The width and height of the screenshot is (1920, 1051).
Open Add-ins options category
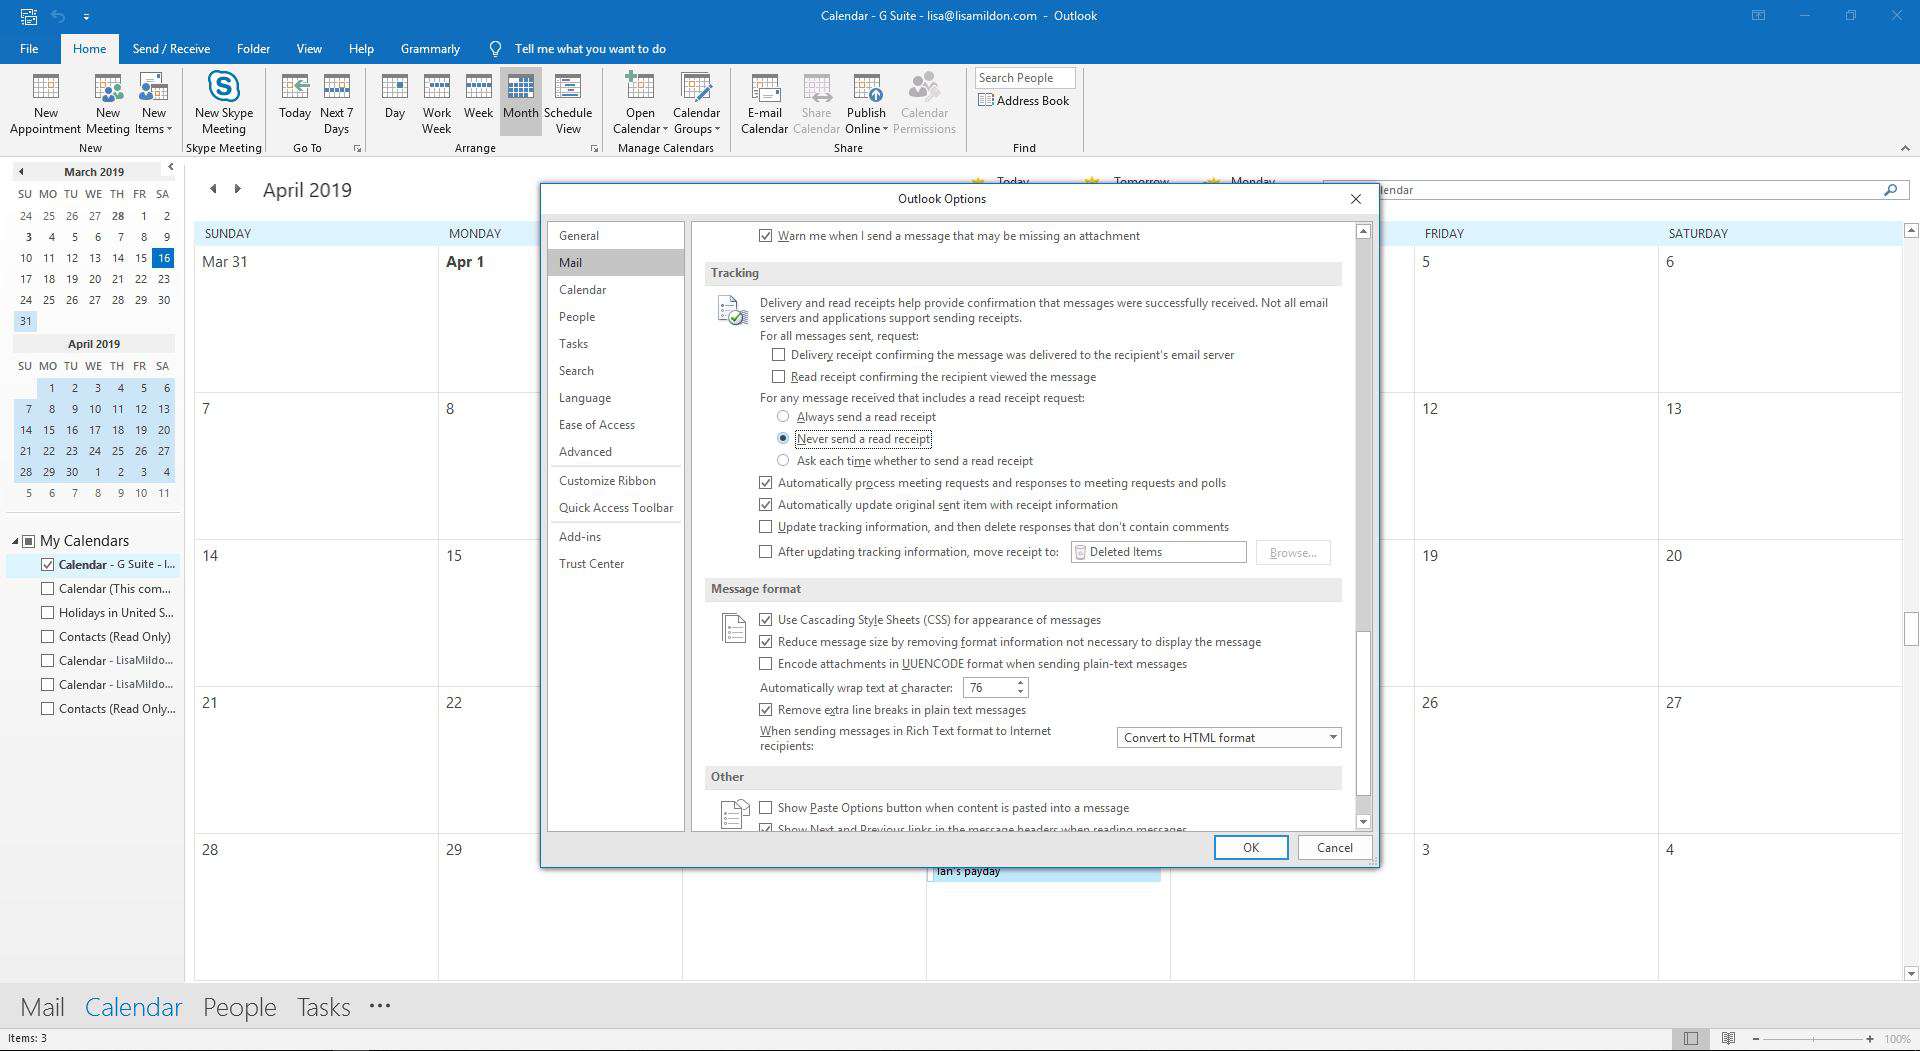pyautogui.click(x=615, y=537)
